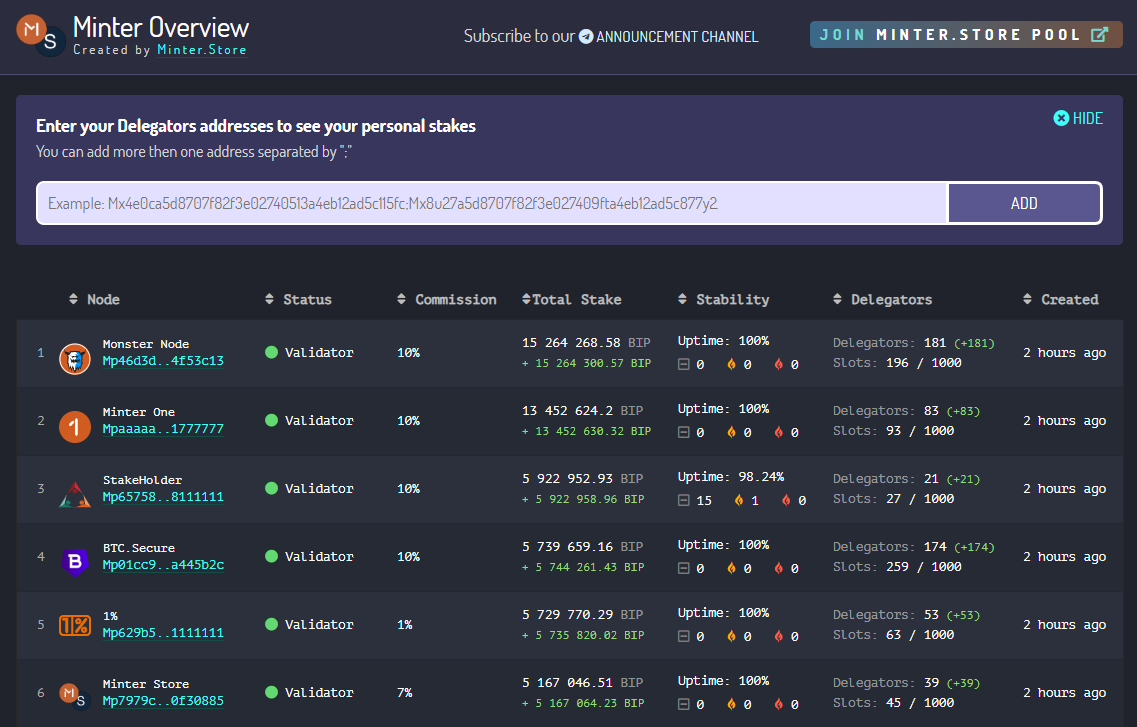Click JOIN MINTER.STORE POOL button

pos(966,35)
